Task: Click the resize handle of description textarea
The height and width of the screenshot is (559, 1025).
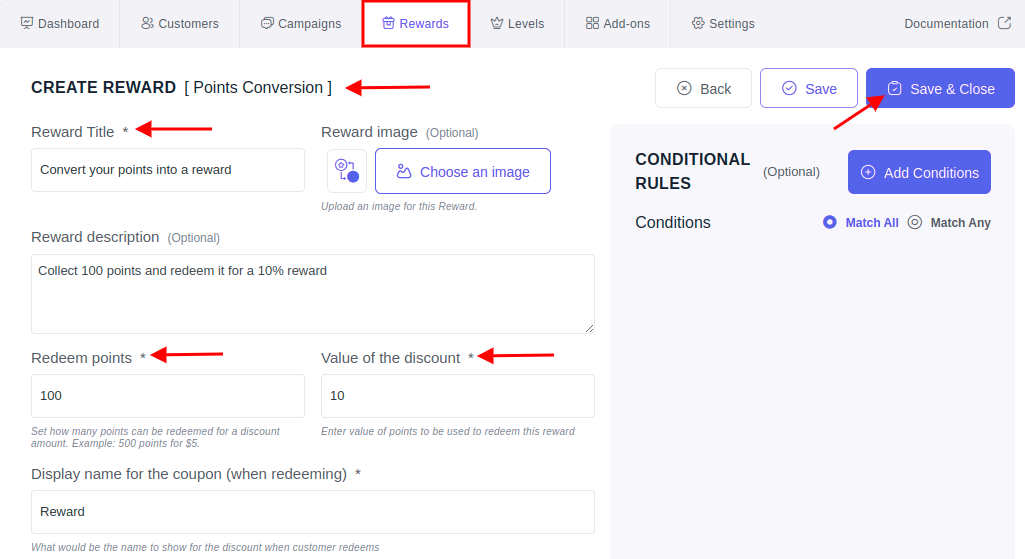Action: coord(589,328)
